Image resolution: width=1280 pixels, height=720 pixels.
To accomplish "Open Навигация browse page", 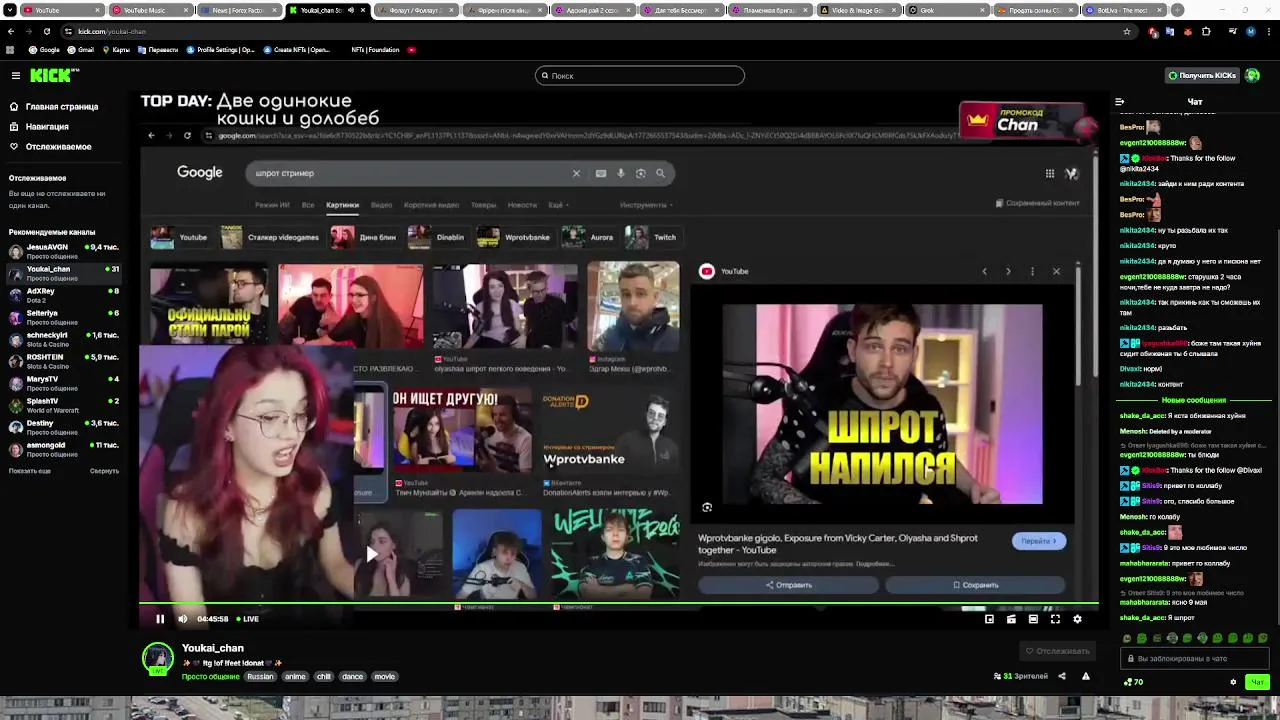I will (39, 127).
